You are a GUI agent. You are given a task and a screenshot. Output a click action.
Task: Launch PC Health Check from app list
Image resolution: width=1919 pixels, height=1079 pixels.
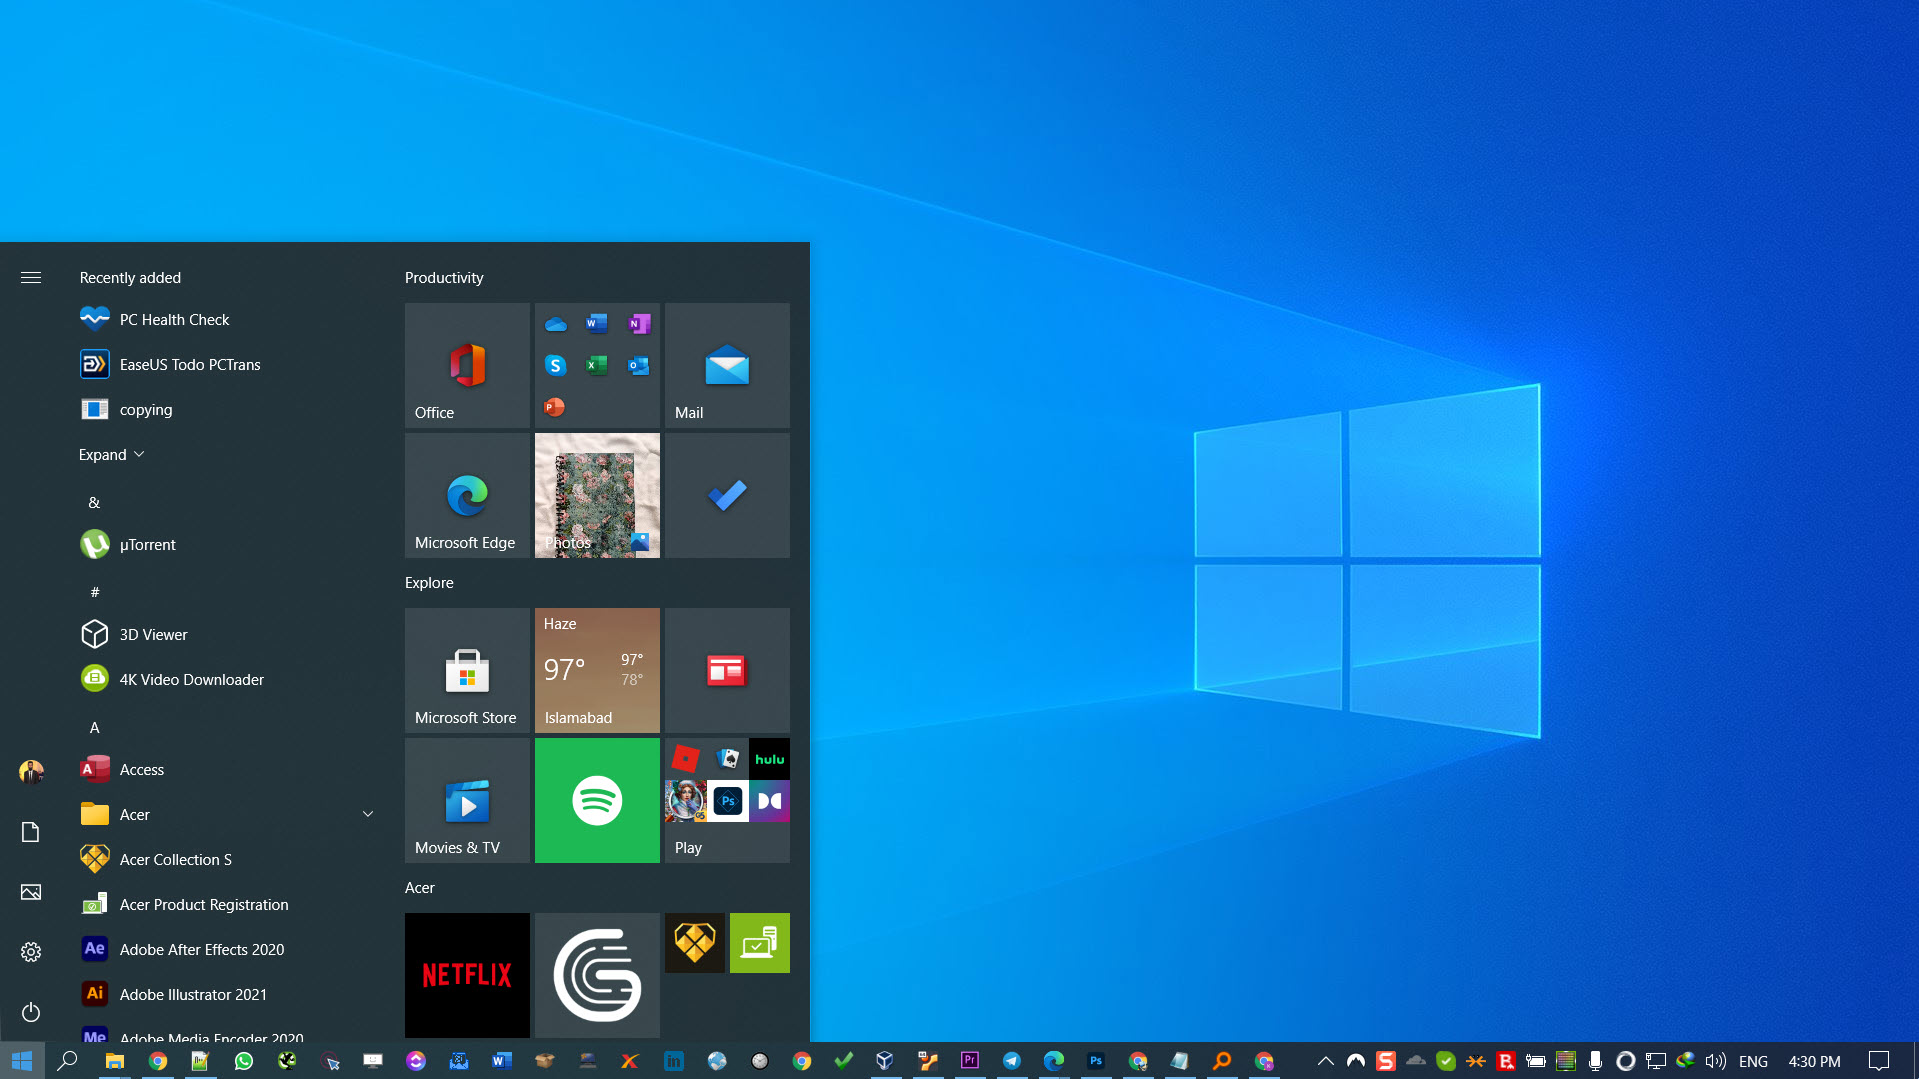228,320
